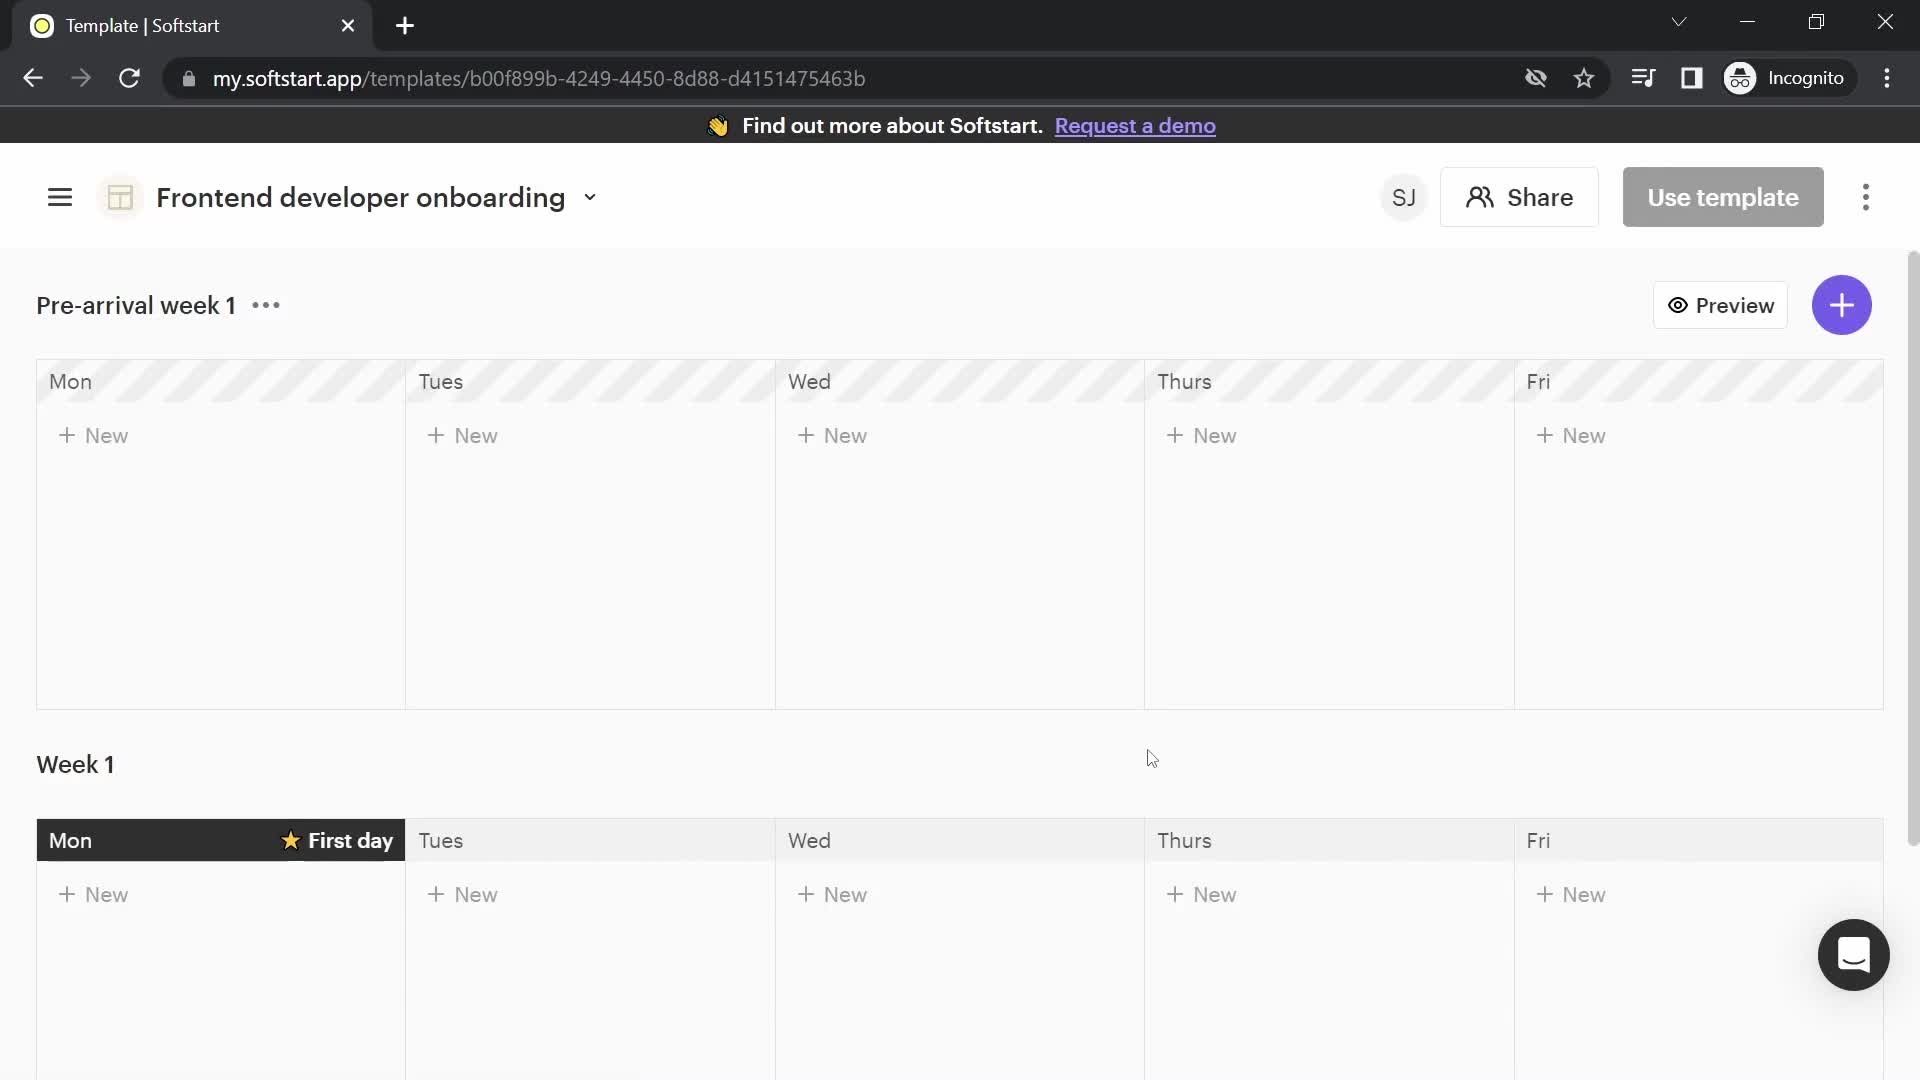Open the tab search chevron
This screenshot has width=1920, height=1080.
(1679, 22)
